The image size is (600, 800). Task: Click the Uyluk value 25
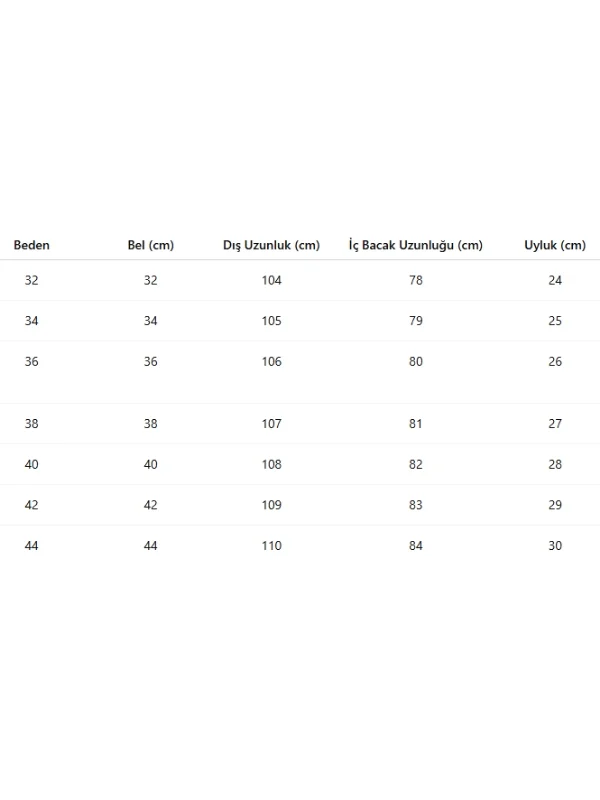coord(555,321)
